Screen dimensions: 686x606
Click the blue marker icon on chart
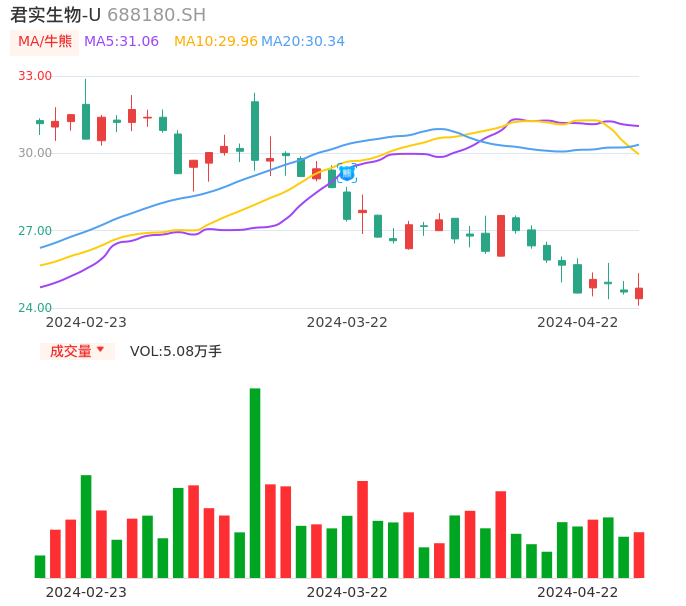point(346,173)
